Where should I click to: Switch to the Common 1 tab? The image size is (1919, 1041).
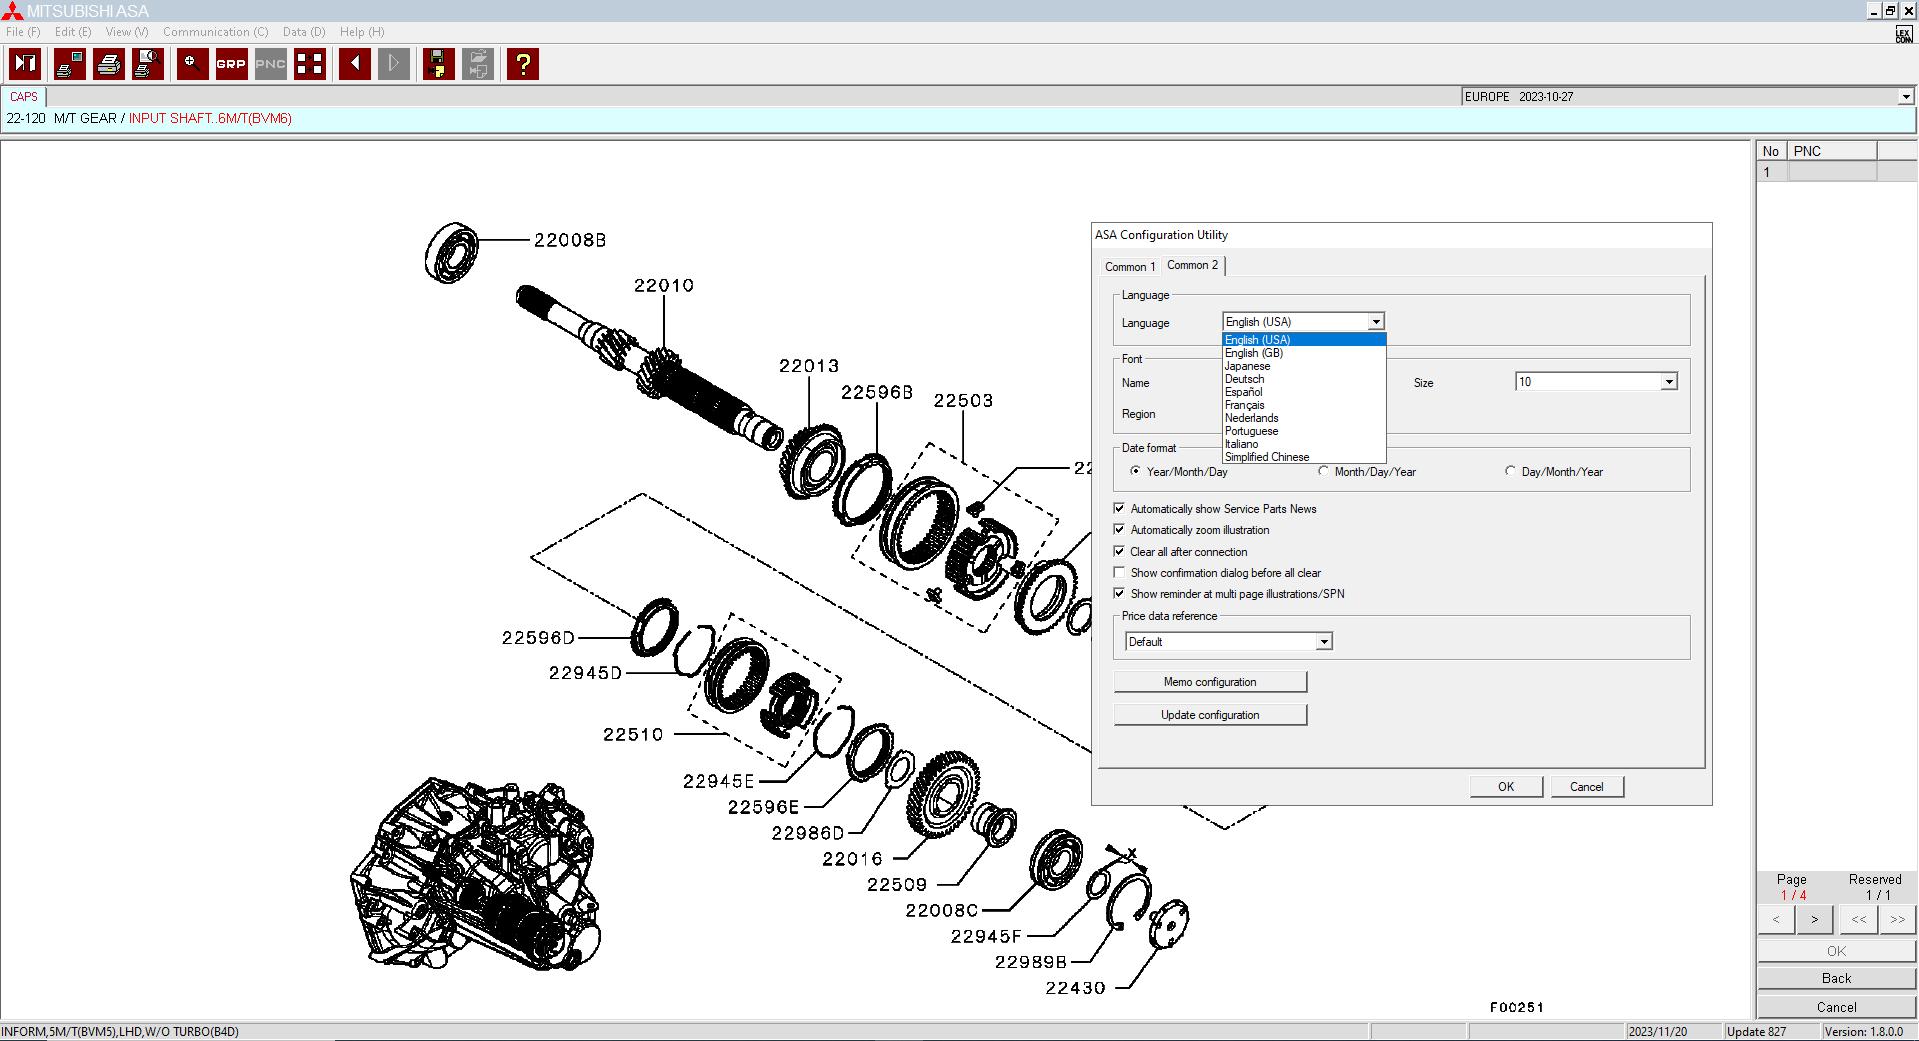[1130, 267]
